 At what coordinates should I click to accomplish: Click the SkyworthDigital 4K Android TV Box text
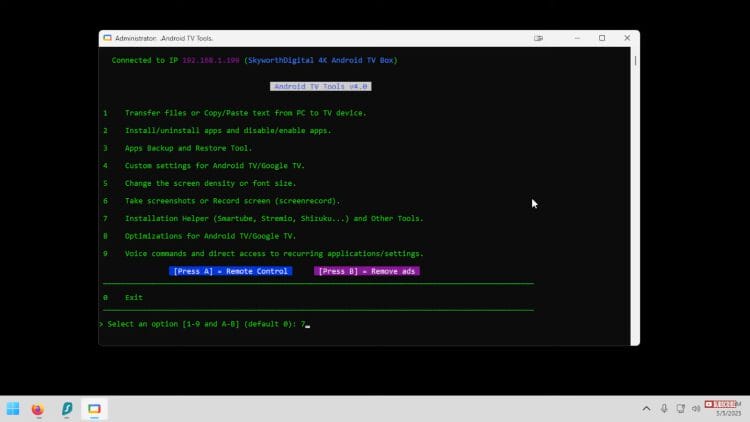tap(320, 60)
